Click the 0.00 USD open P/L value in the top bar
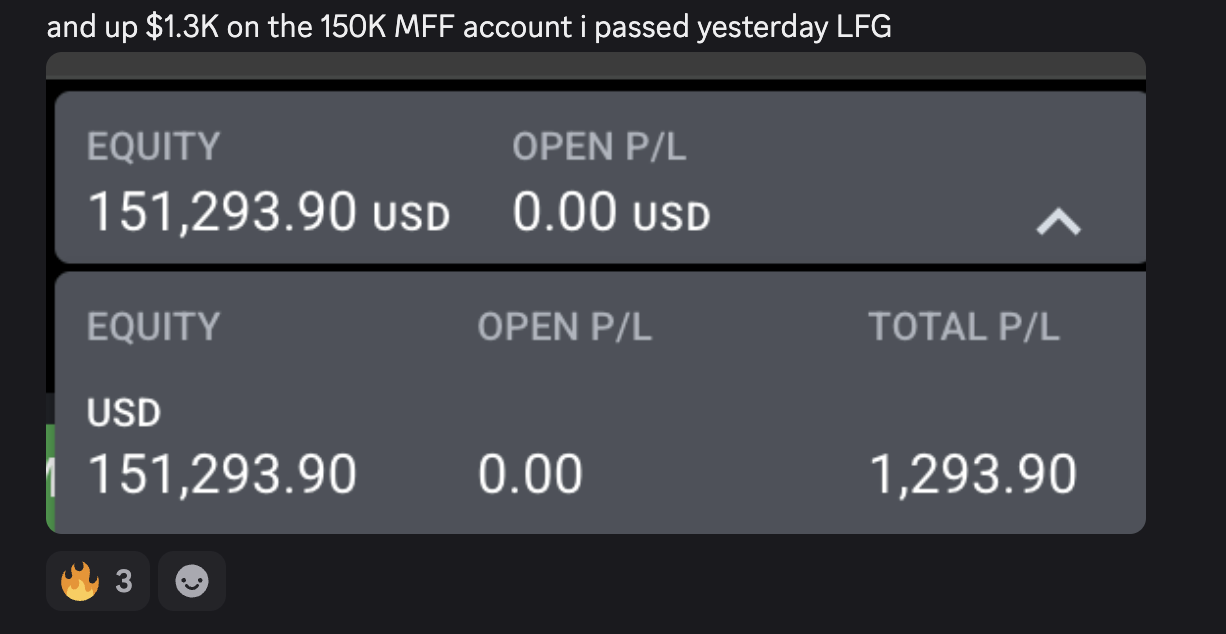The height and width of the screenshot is (634, 1226). coord(565,212)
